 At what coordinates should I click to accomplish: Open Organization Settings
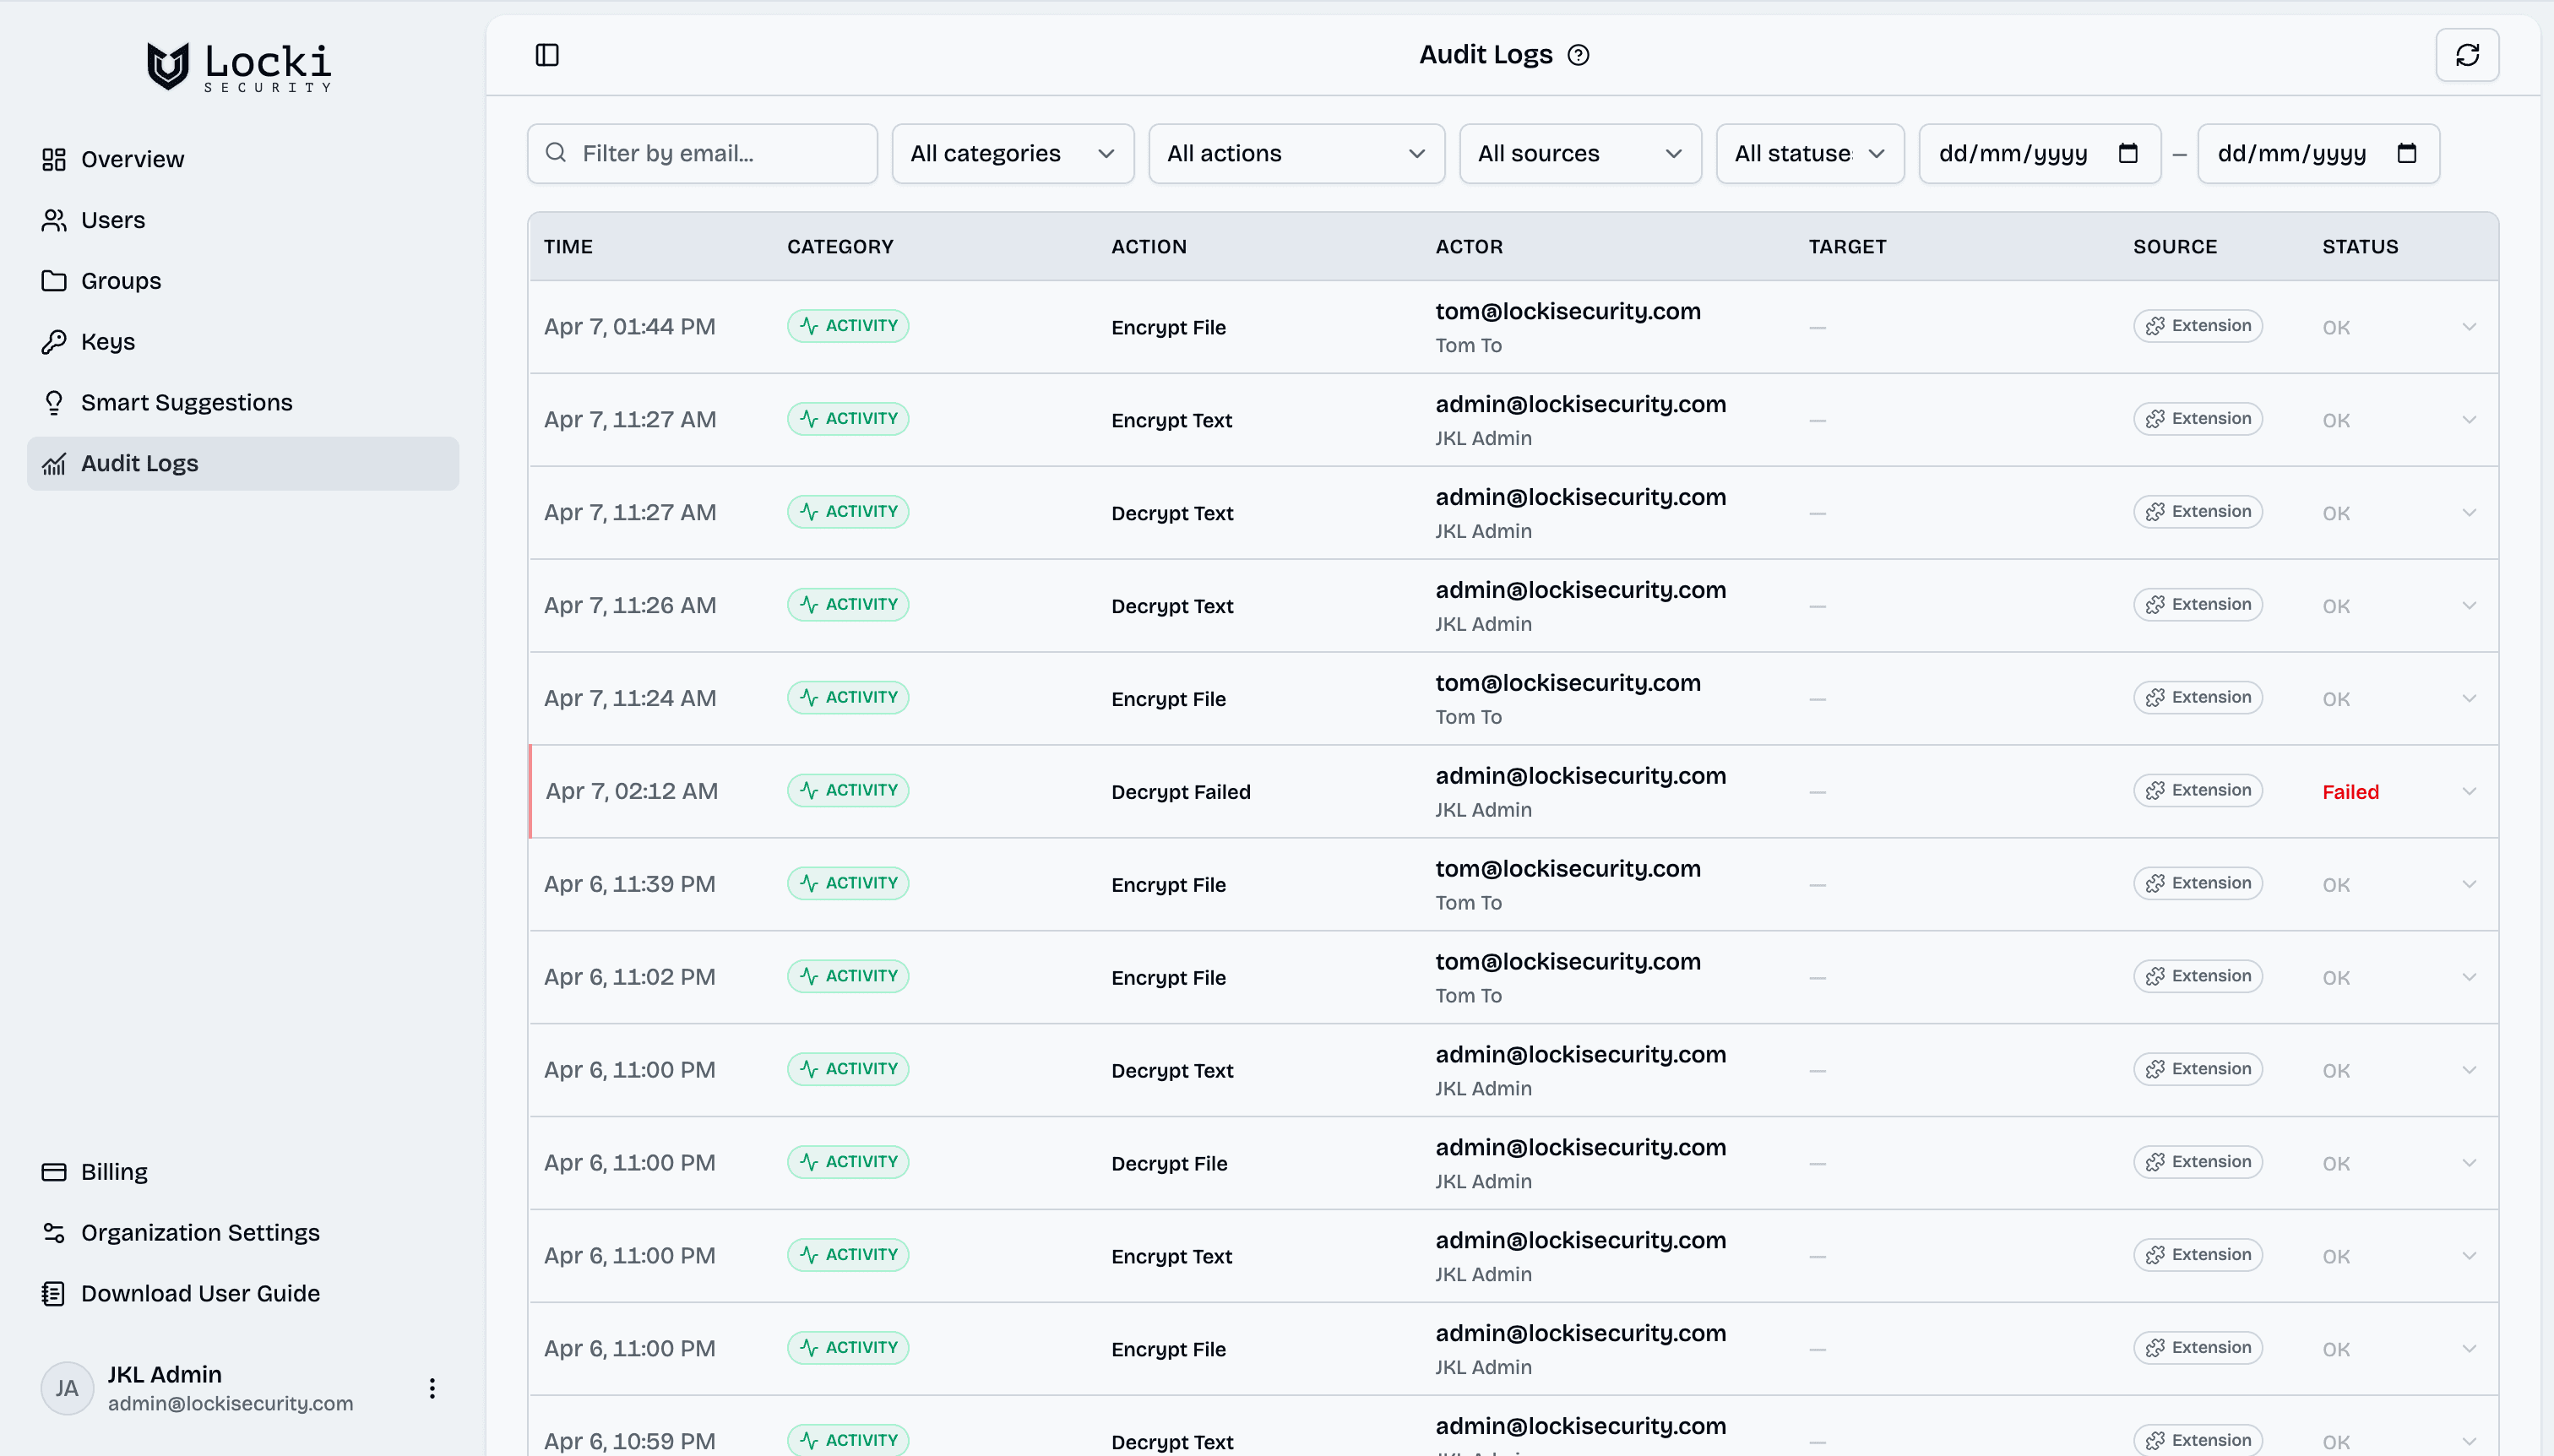coord(243,1233)
